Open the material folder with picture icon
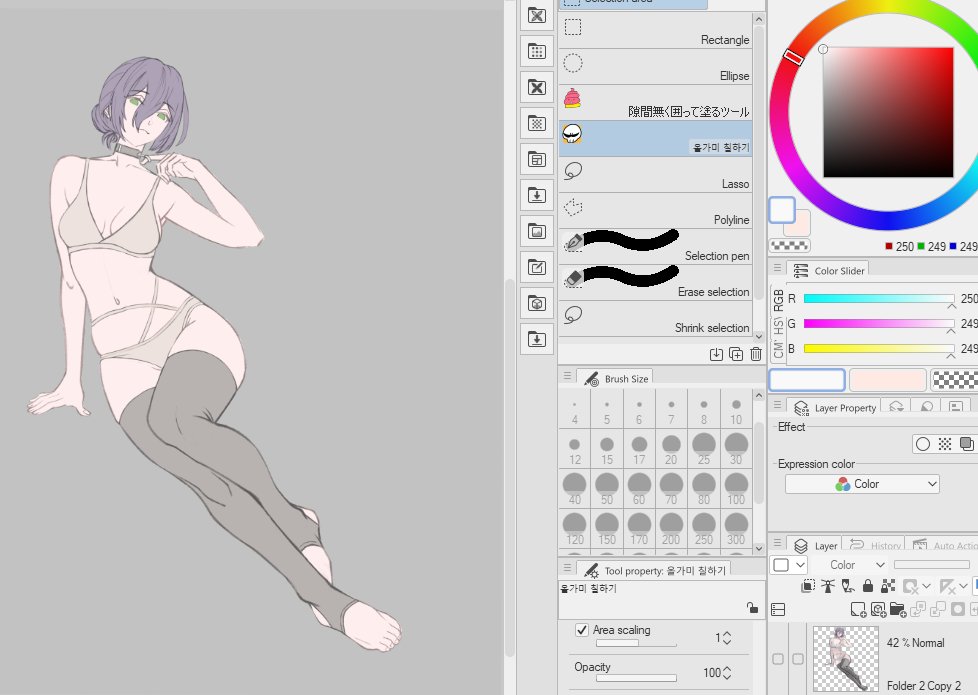Viewport: 978px width, 695px height. click(537, 231)
